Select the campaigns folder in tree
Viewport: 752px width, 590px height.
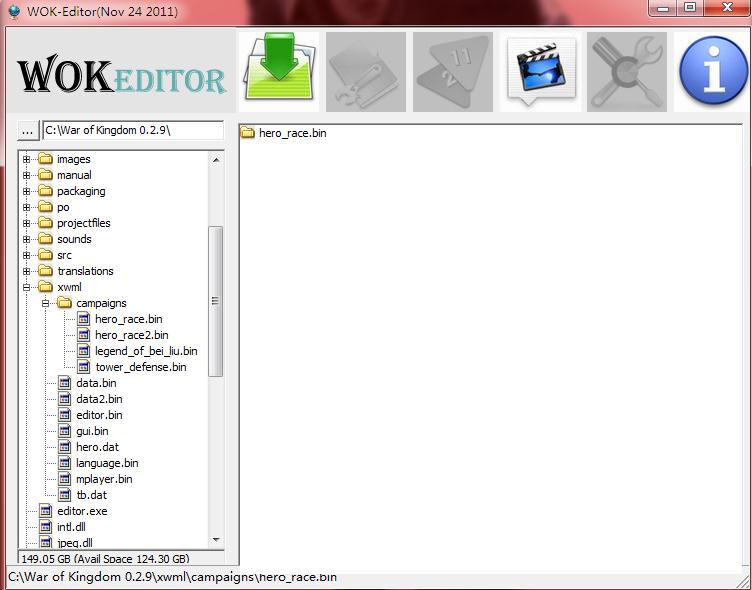click(101, 303)
